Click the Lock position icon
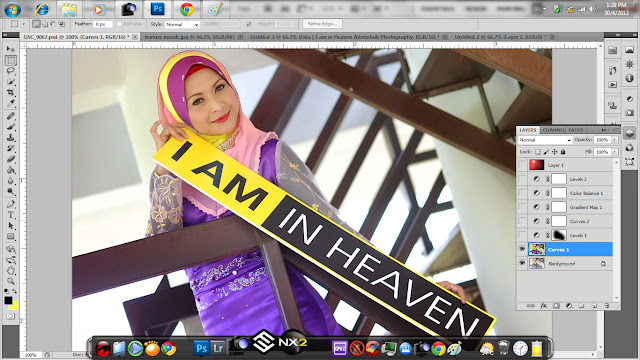640x360 pixels. pos(554,152)
